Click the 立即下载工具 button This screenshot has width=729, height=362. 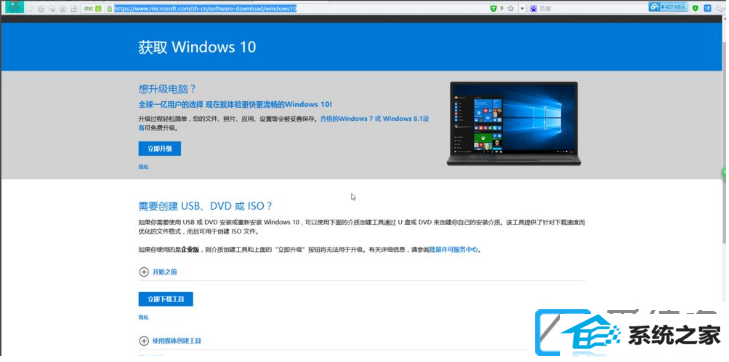(x=166, y=299)
